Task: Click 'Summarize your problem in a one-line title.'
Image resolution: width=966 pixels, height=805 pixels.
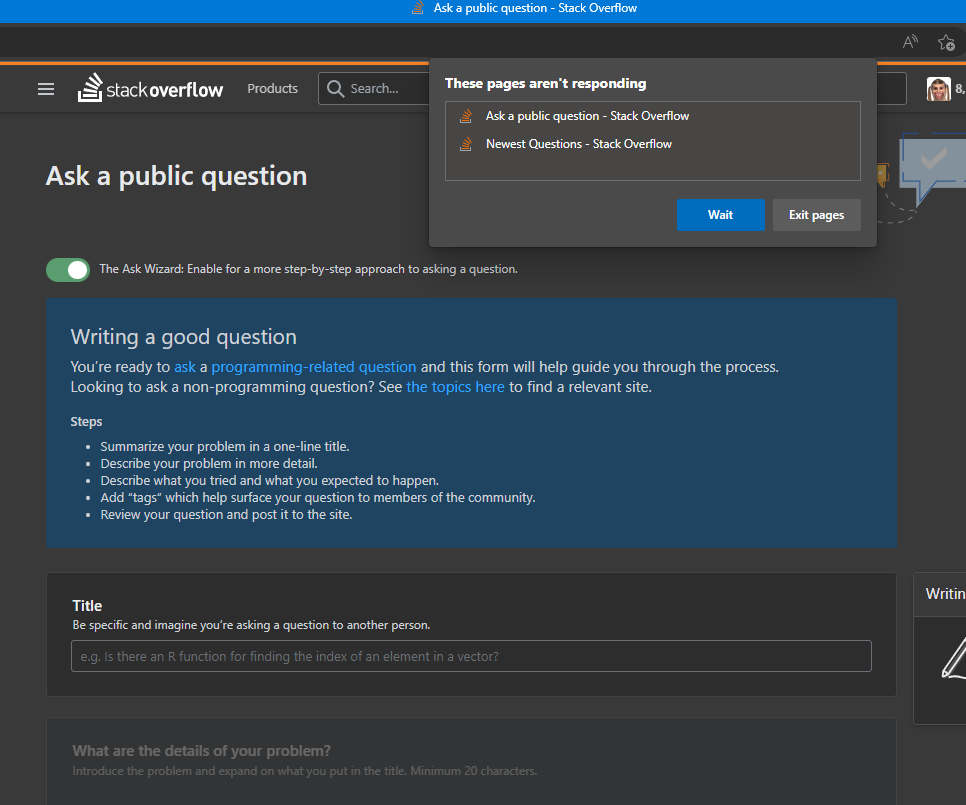Action: 225,447
